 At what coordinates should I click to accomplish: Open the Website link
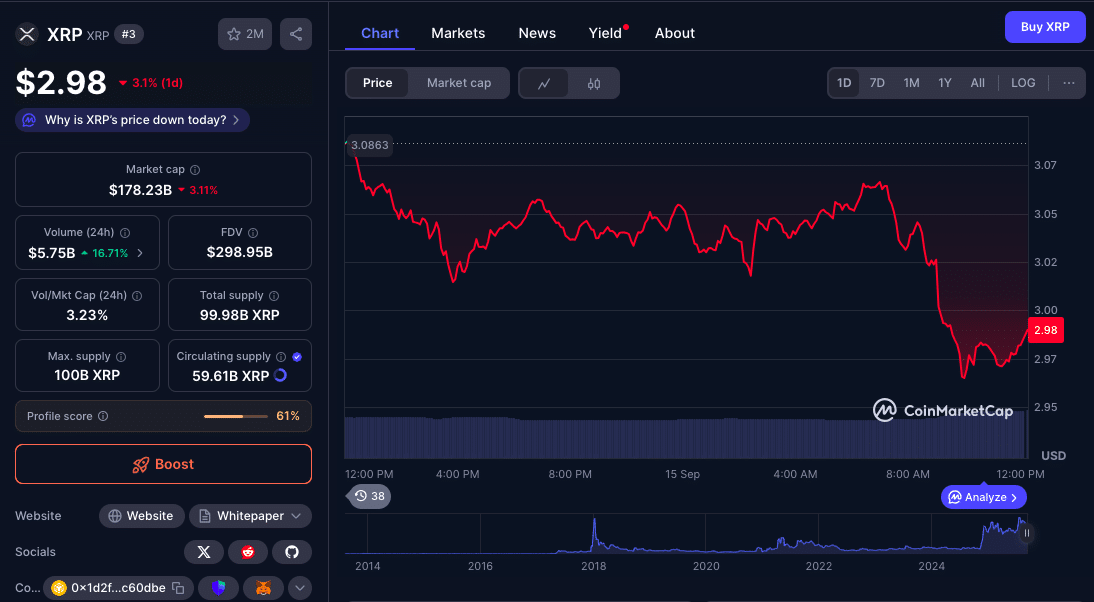tap(142, 516)
